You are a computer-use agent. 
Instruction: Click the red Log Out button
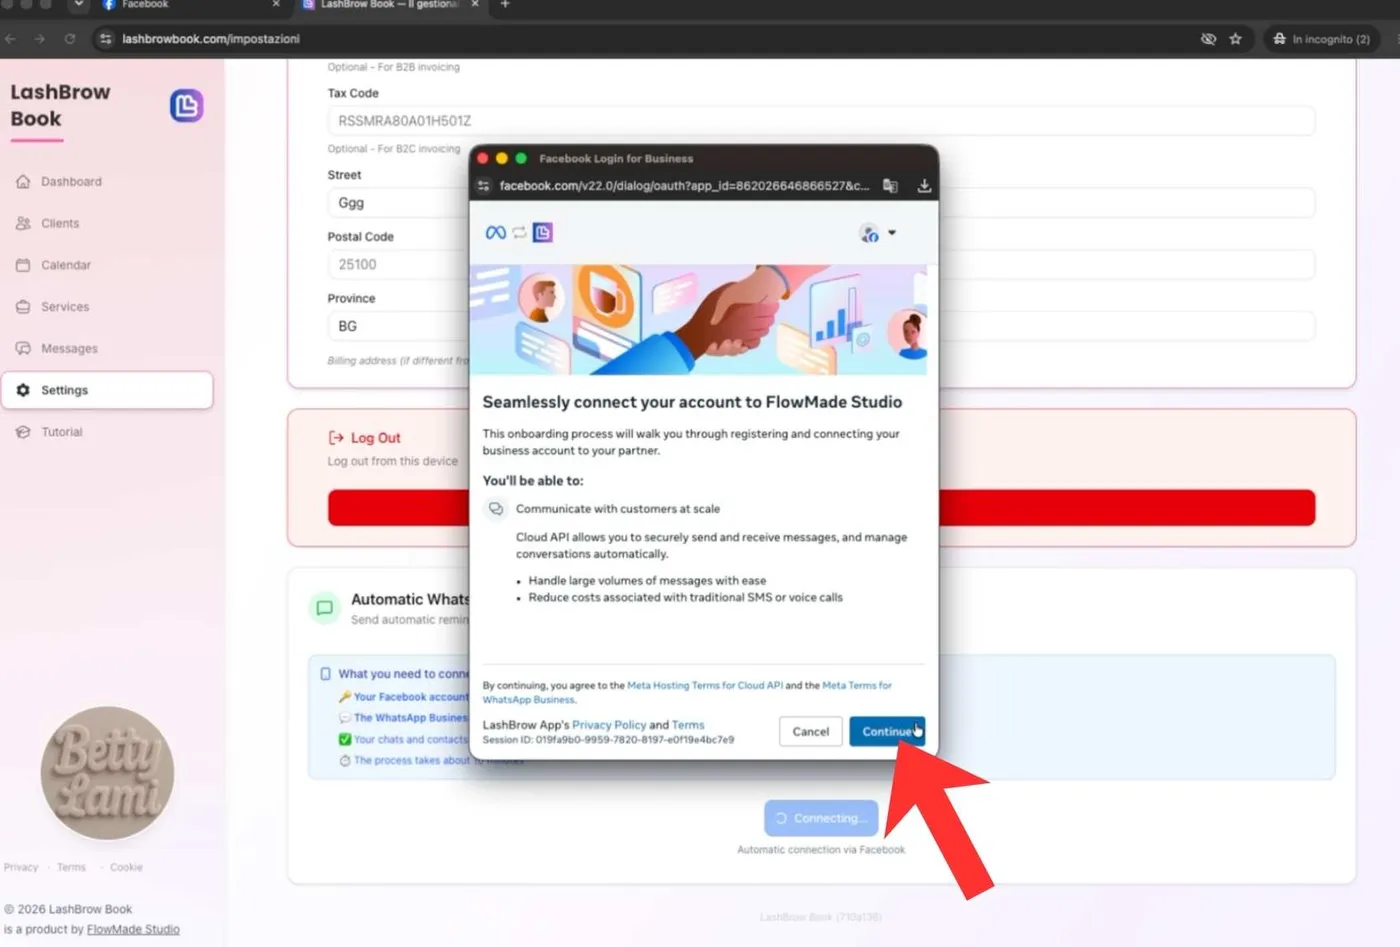pyautogui.click(x=821, y=508)
